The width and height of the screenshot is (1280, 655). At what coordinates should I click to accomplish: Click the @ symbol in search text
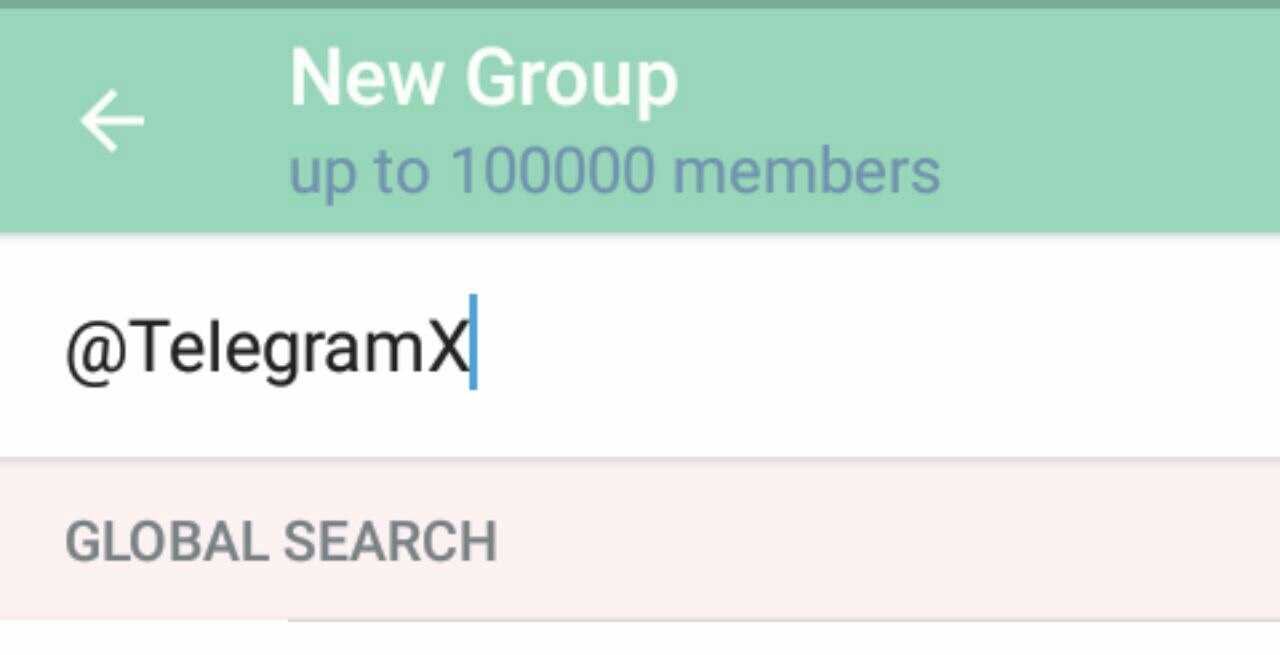91,349
